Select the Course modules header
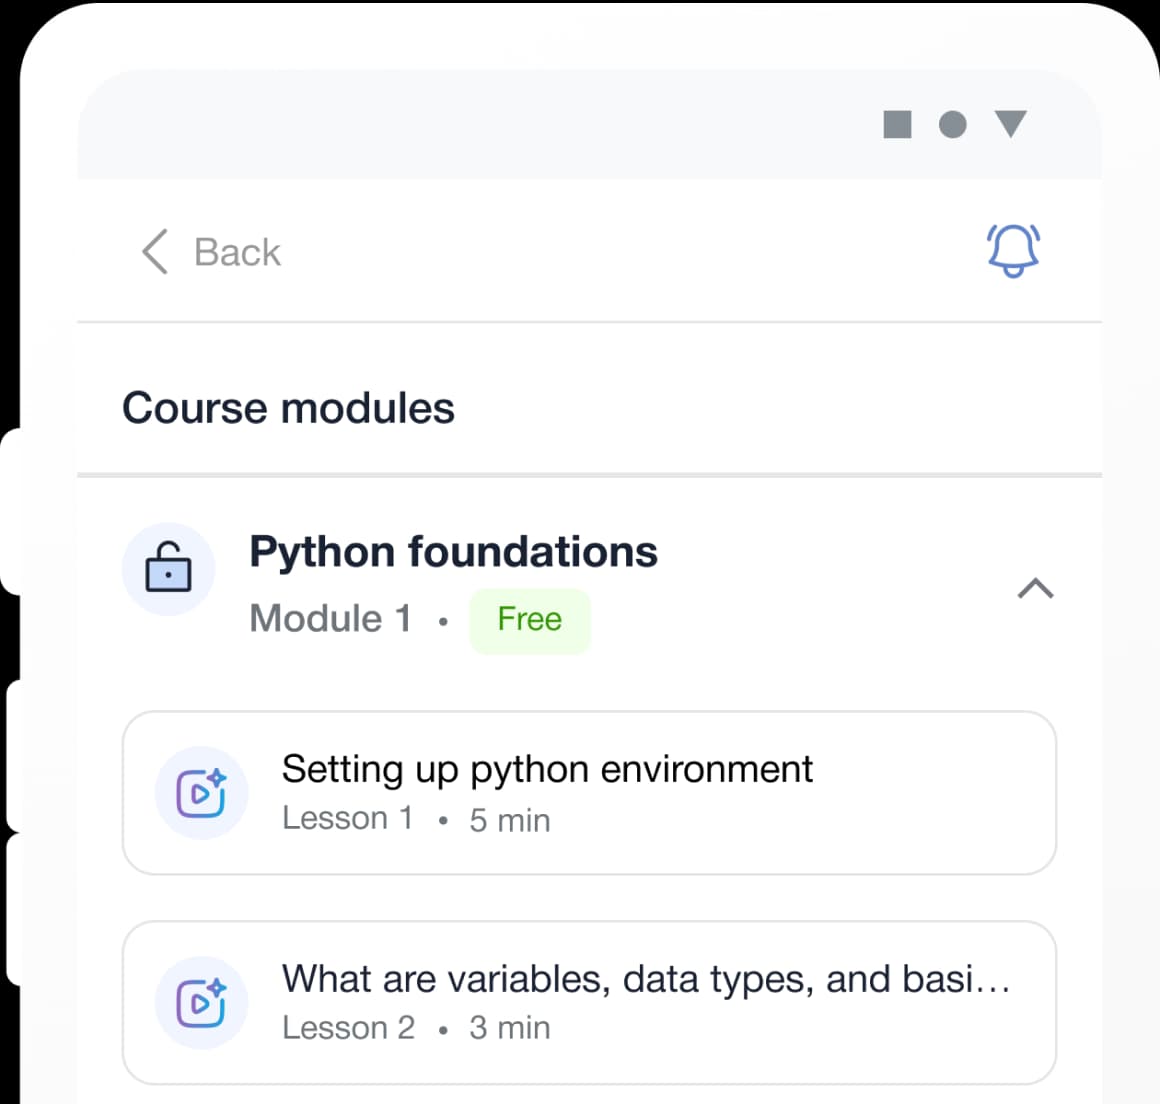 pyautogui.click(x=288, y=407)
